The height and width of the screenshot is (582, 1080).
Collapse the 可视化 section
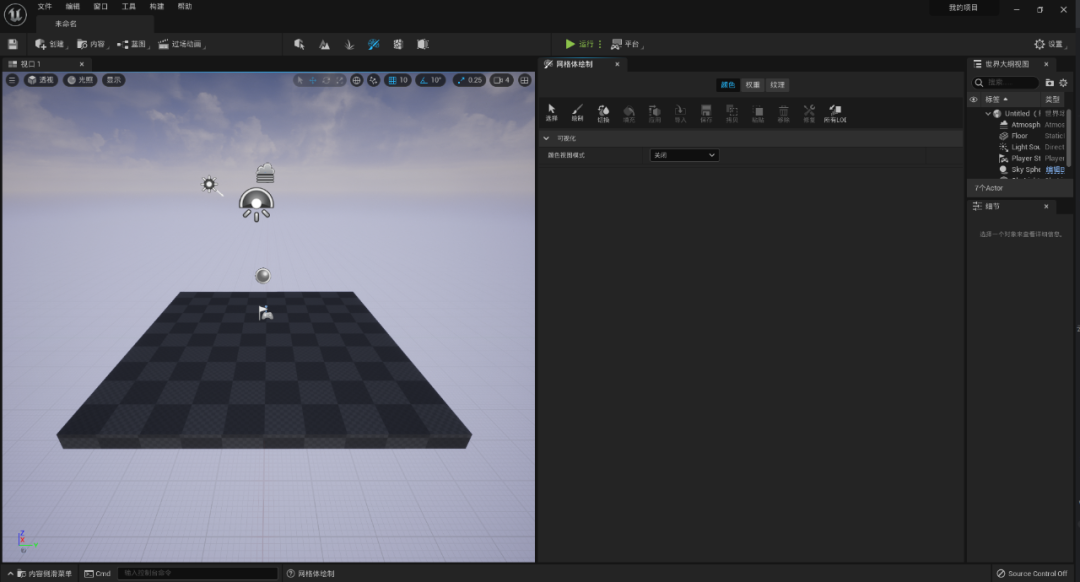[x=546, y=138]
